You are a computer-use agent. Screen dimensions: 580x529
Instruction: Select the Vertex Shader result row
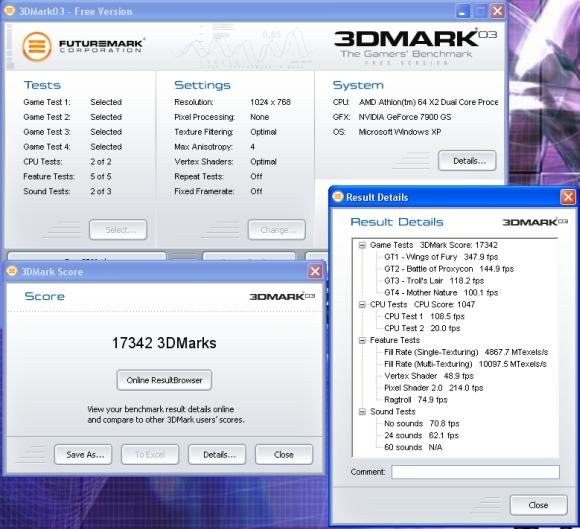click(429, 376)
